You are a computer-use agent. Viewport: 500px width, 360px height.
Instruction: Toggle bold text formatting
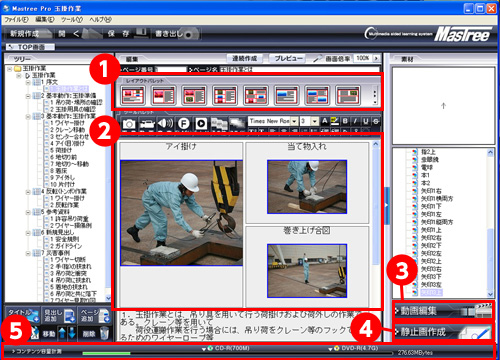[345, 121]
